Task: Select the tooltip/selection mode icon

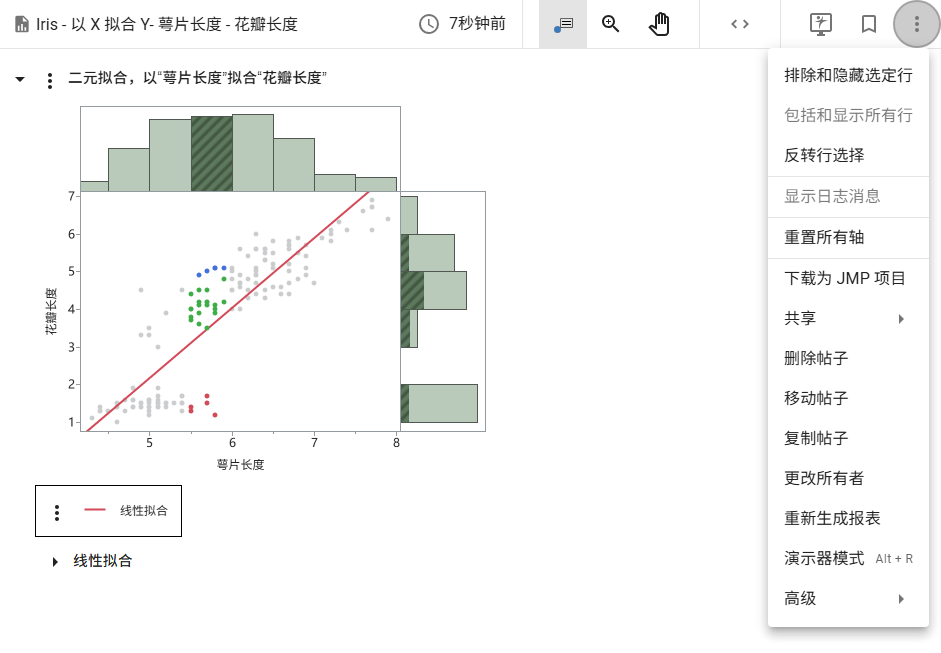Action: coord(563,24)
